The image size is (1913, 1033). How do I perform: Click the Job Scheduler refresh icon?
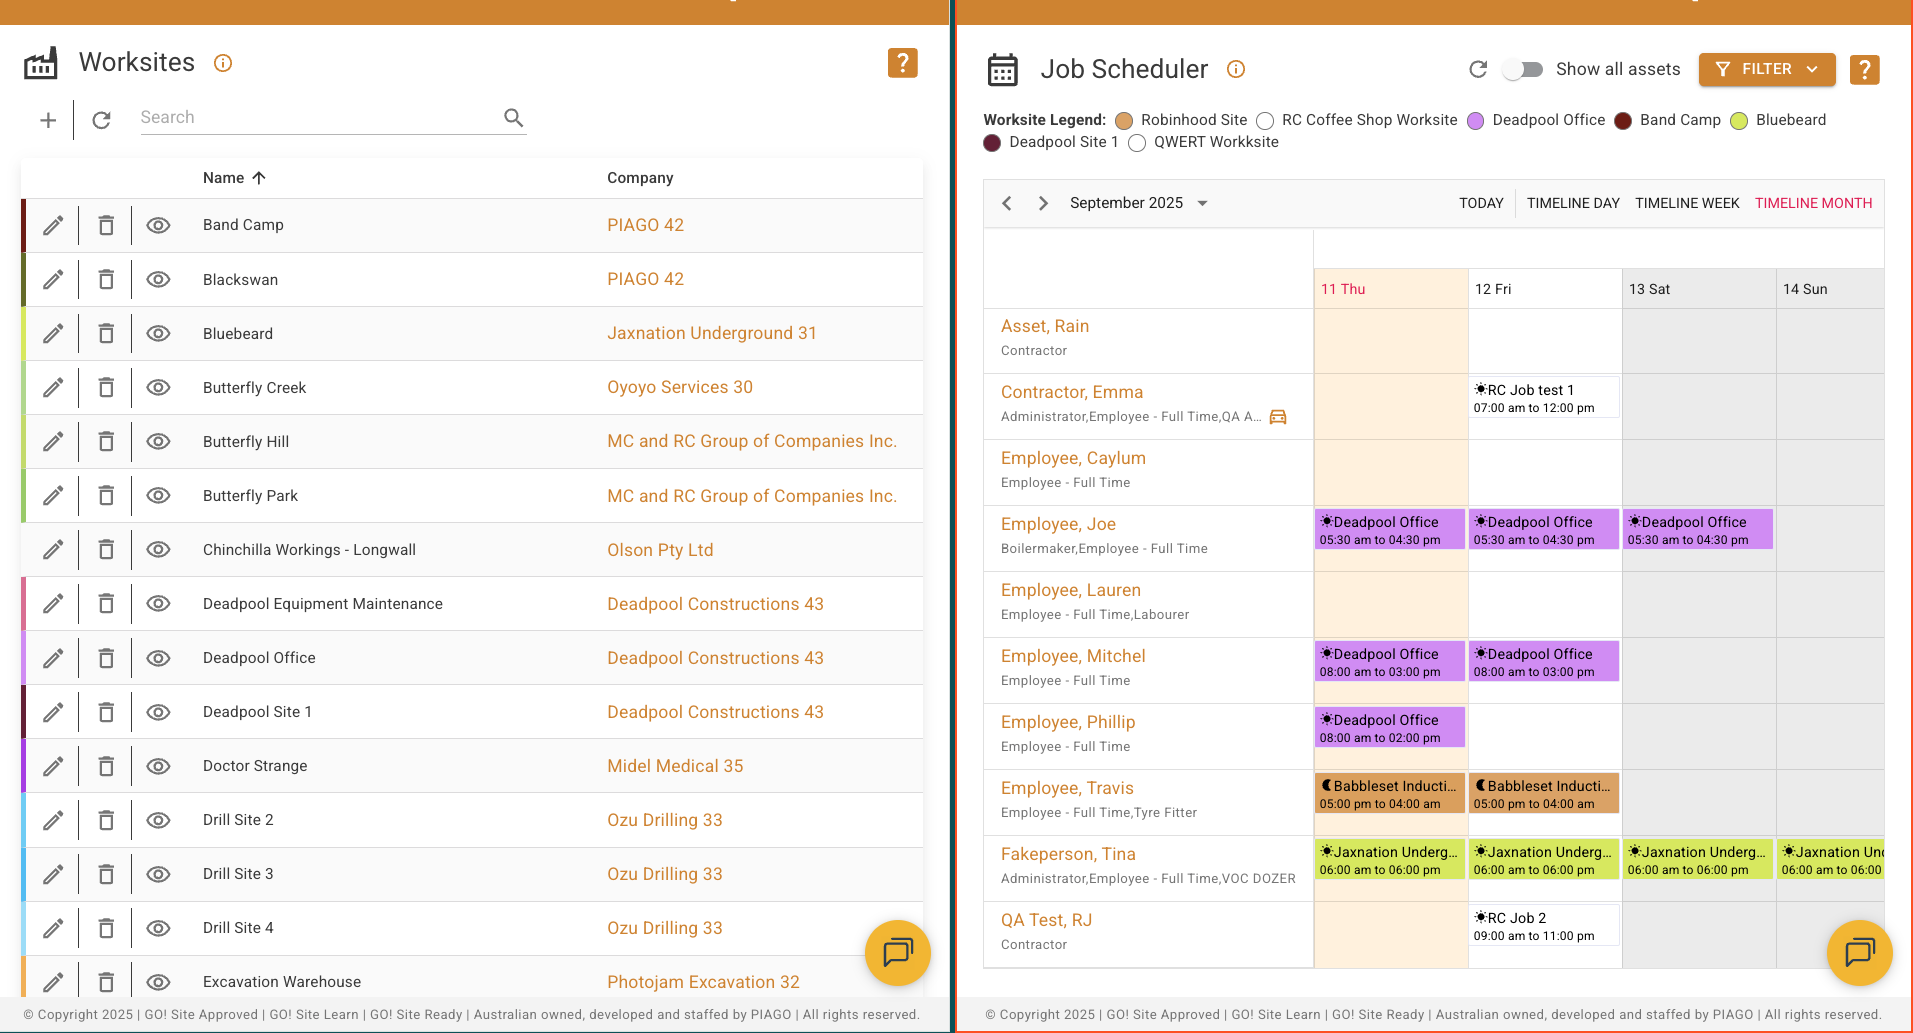coord(1477,69)
